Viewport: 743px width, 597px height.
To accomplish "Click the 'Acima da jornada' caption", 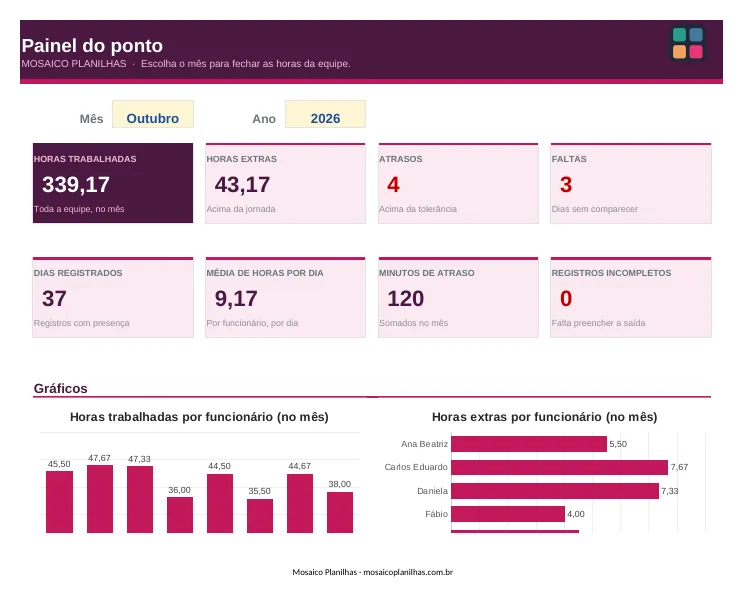I will click(241, 209).
